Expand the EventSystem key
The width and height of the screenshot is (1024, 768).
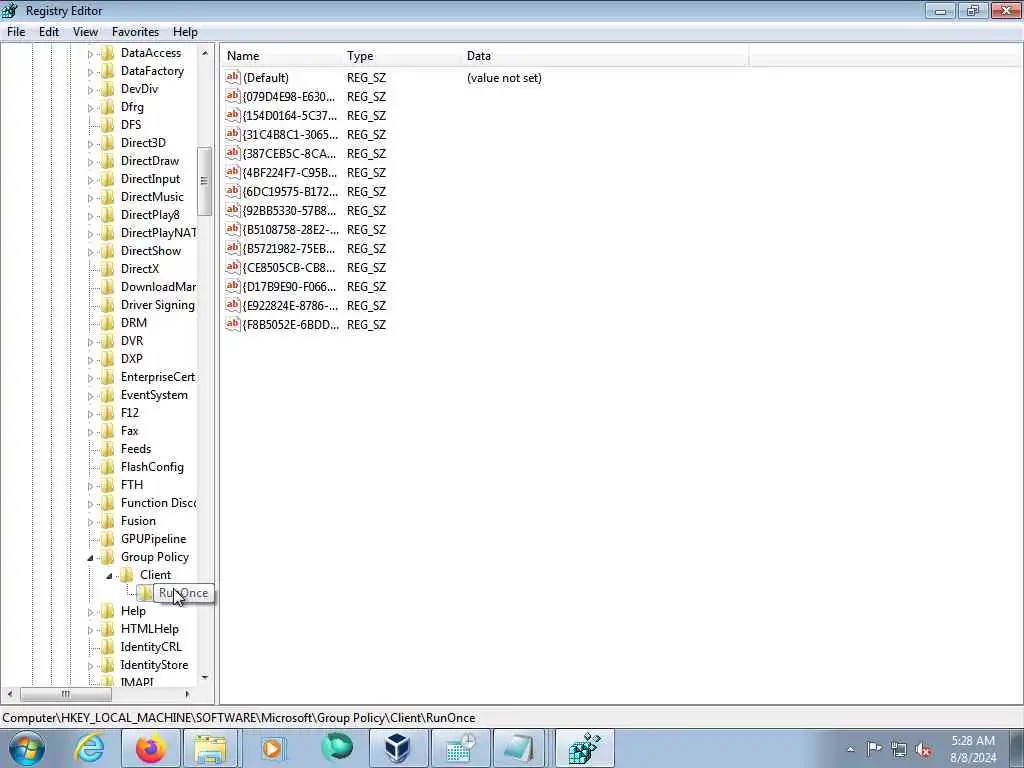click(90, 395)
